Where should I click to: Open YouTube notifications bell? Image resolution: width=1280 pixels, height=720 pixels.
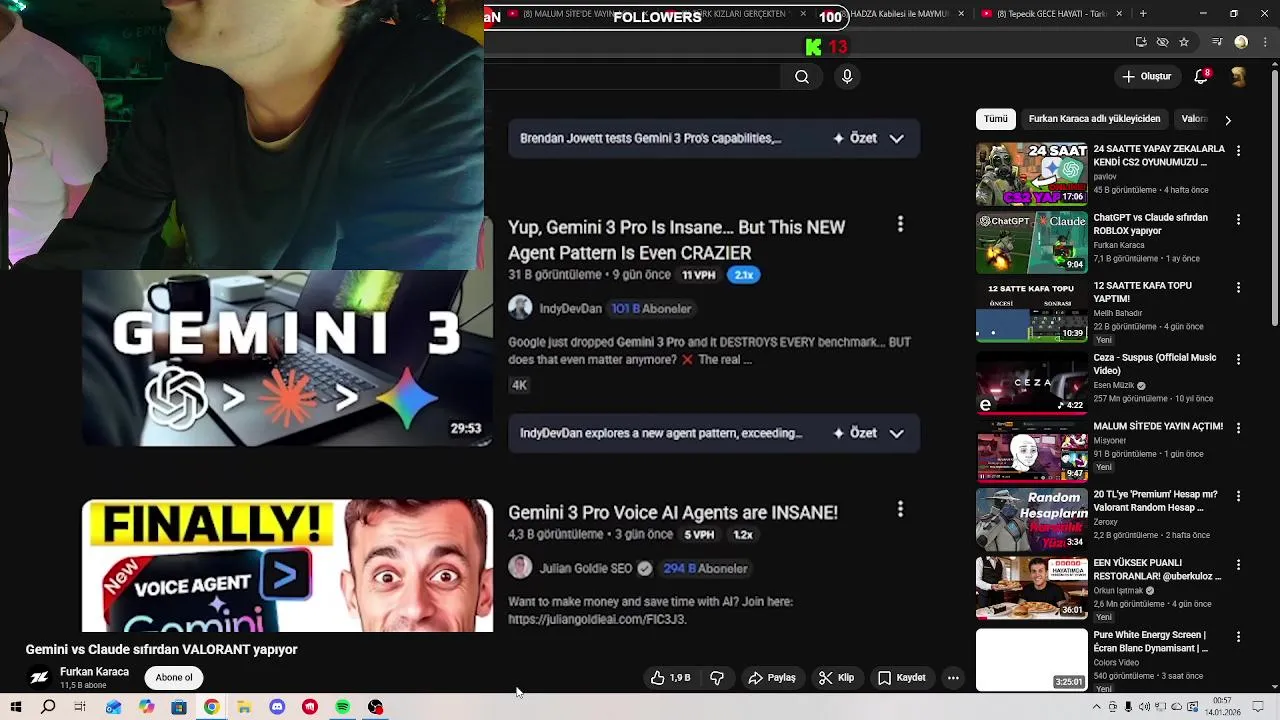click(1202, 77)
